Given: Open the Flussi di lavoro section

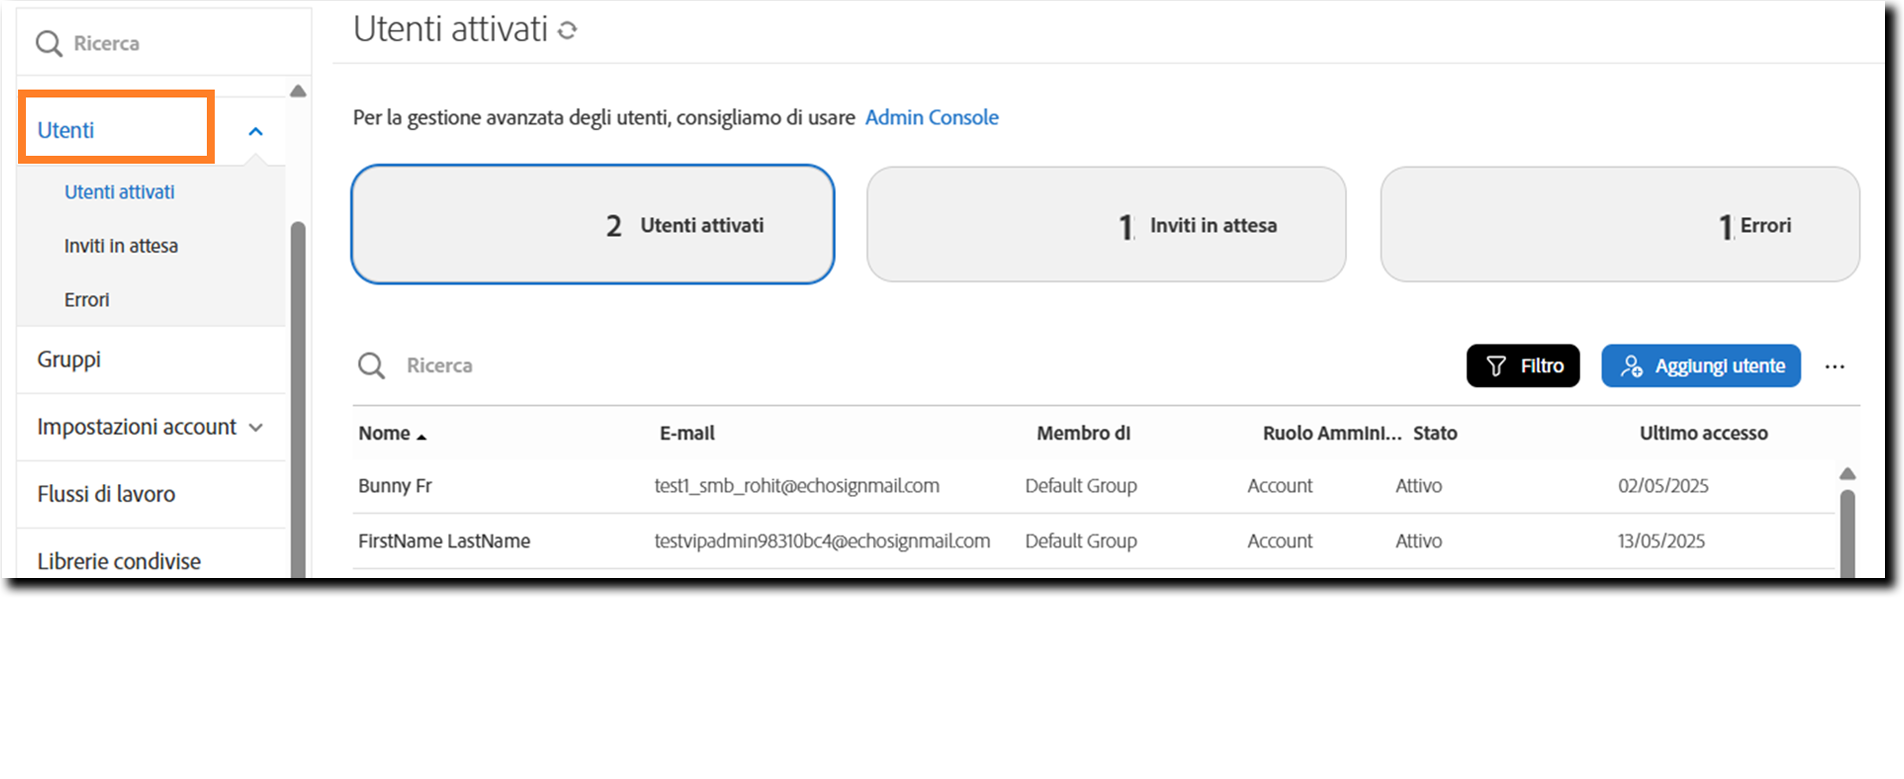Looking at the screenshot, I should tap(106, 494).
